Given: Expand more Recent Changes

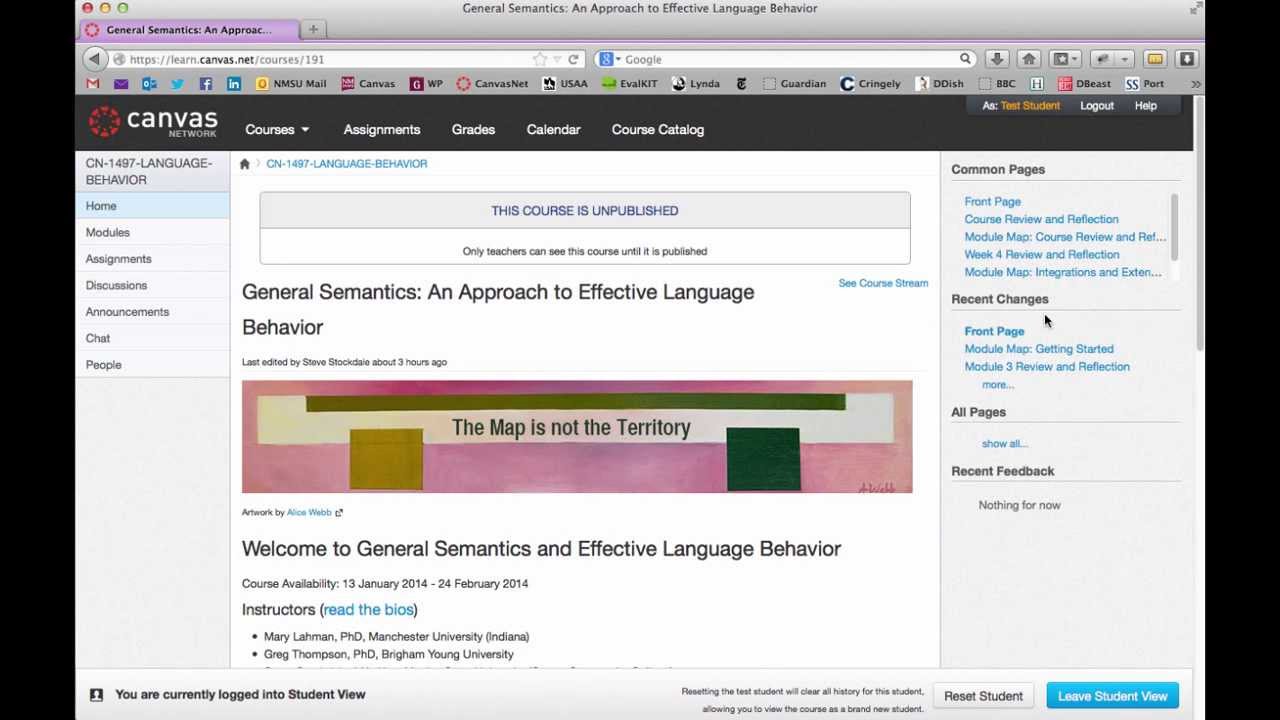Looking at the screenshot, I should (x=998, y=385).
